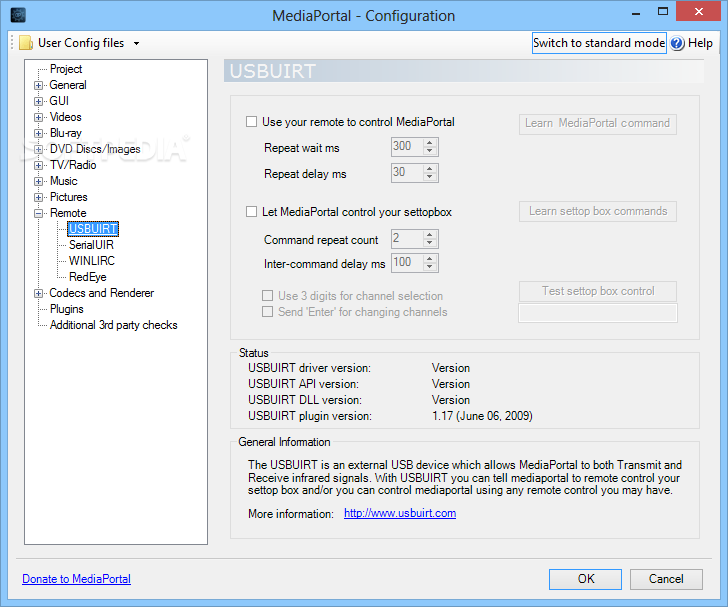728x607 pixels.
Task: Increase Repeat wait ms with up arrow
Action: (x=430, y=143)
